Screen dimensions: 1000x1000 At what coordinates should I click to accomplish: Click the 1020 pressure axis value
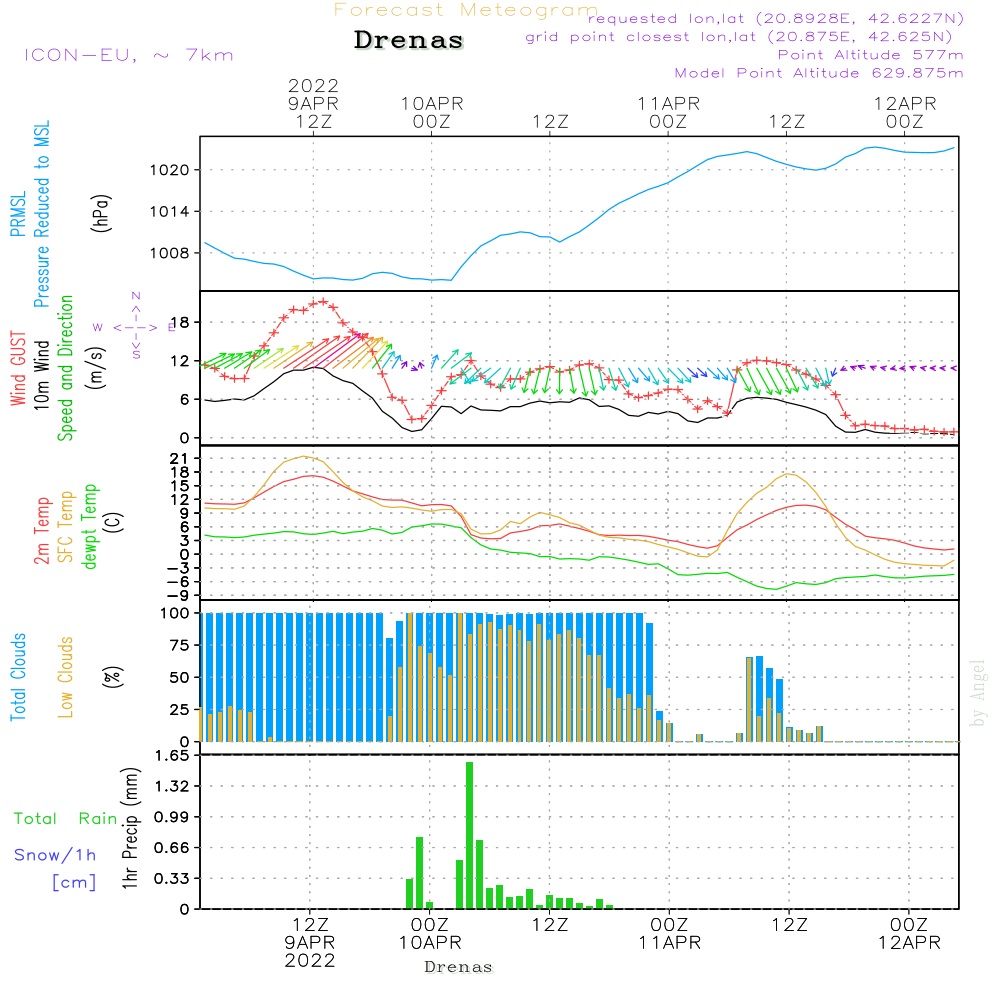(x=170, y=170)
